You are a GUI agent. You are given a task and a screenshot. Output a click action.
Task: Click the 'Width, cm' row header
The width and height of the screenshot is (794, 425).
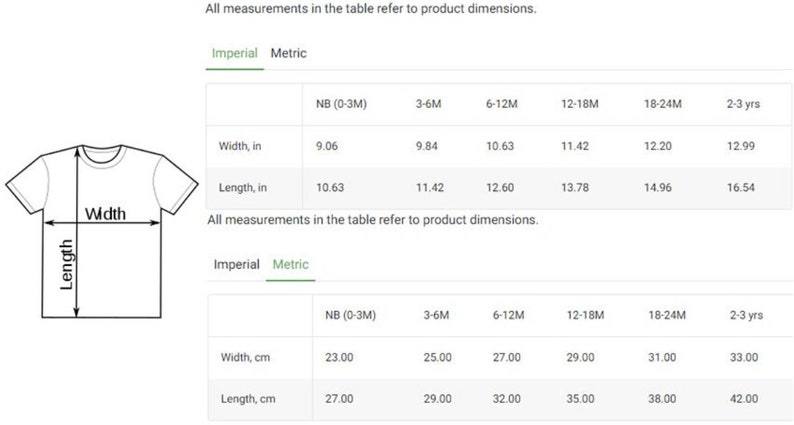pos(246,358)
